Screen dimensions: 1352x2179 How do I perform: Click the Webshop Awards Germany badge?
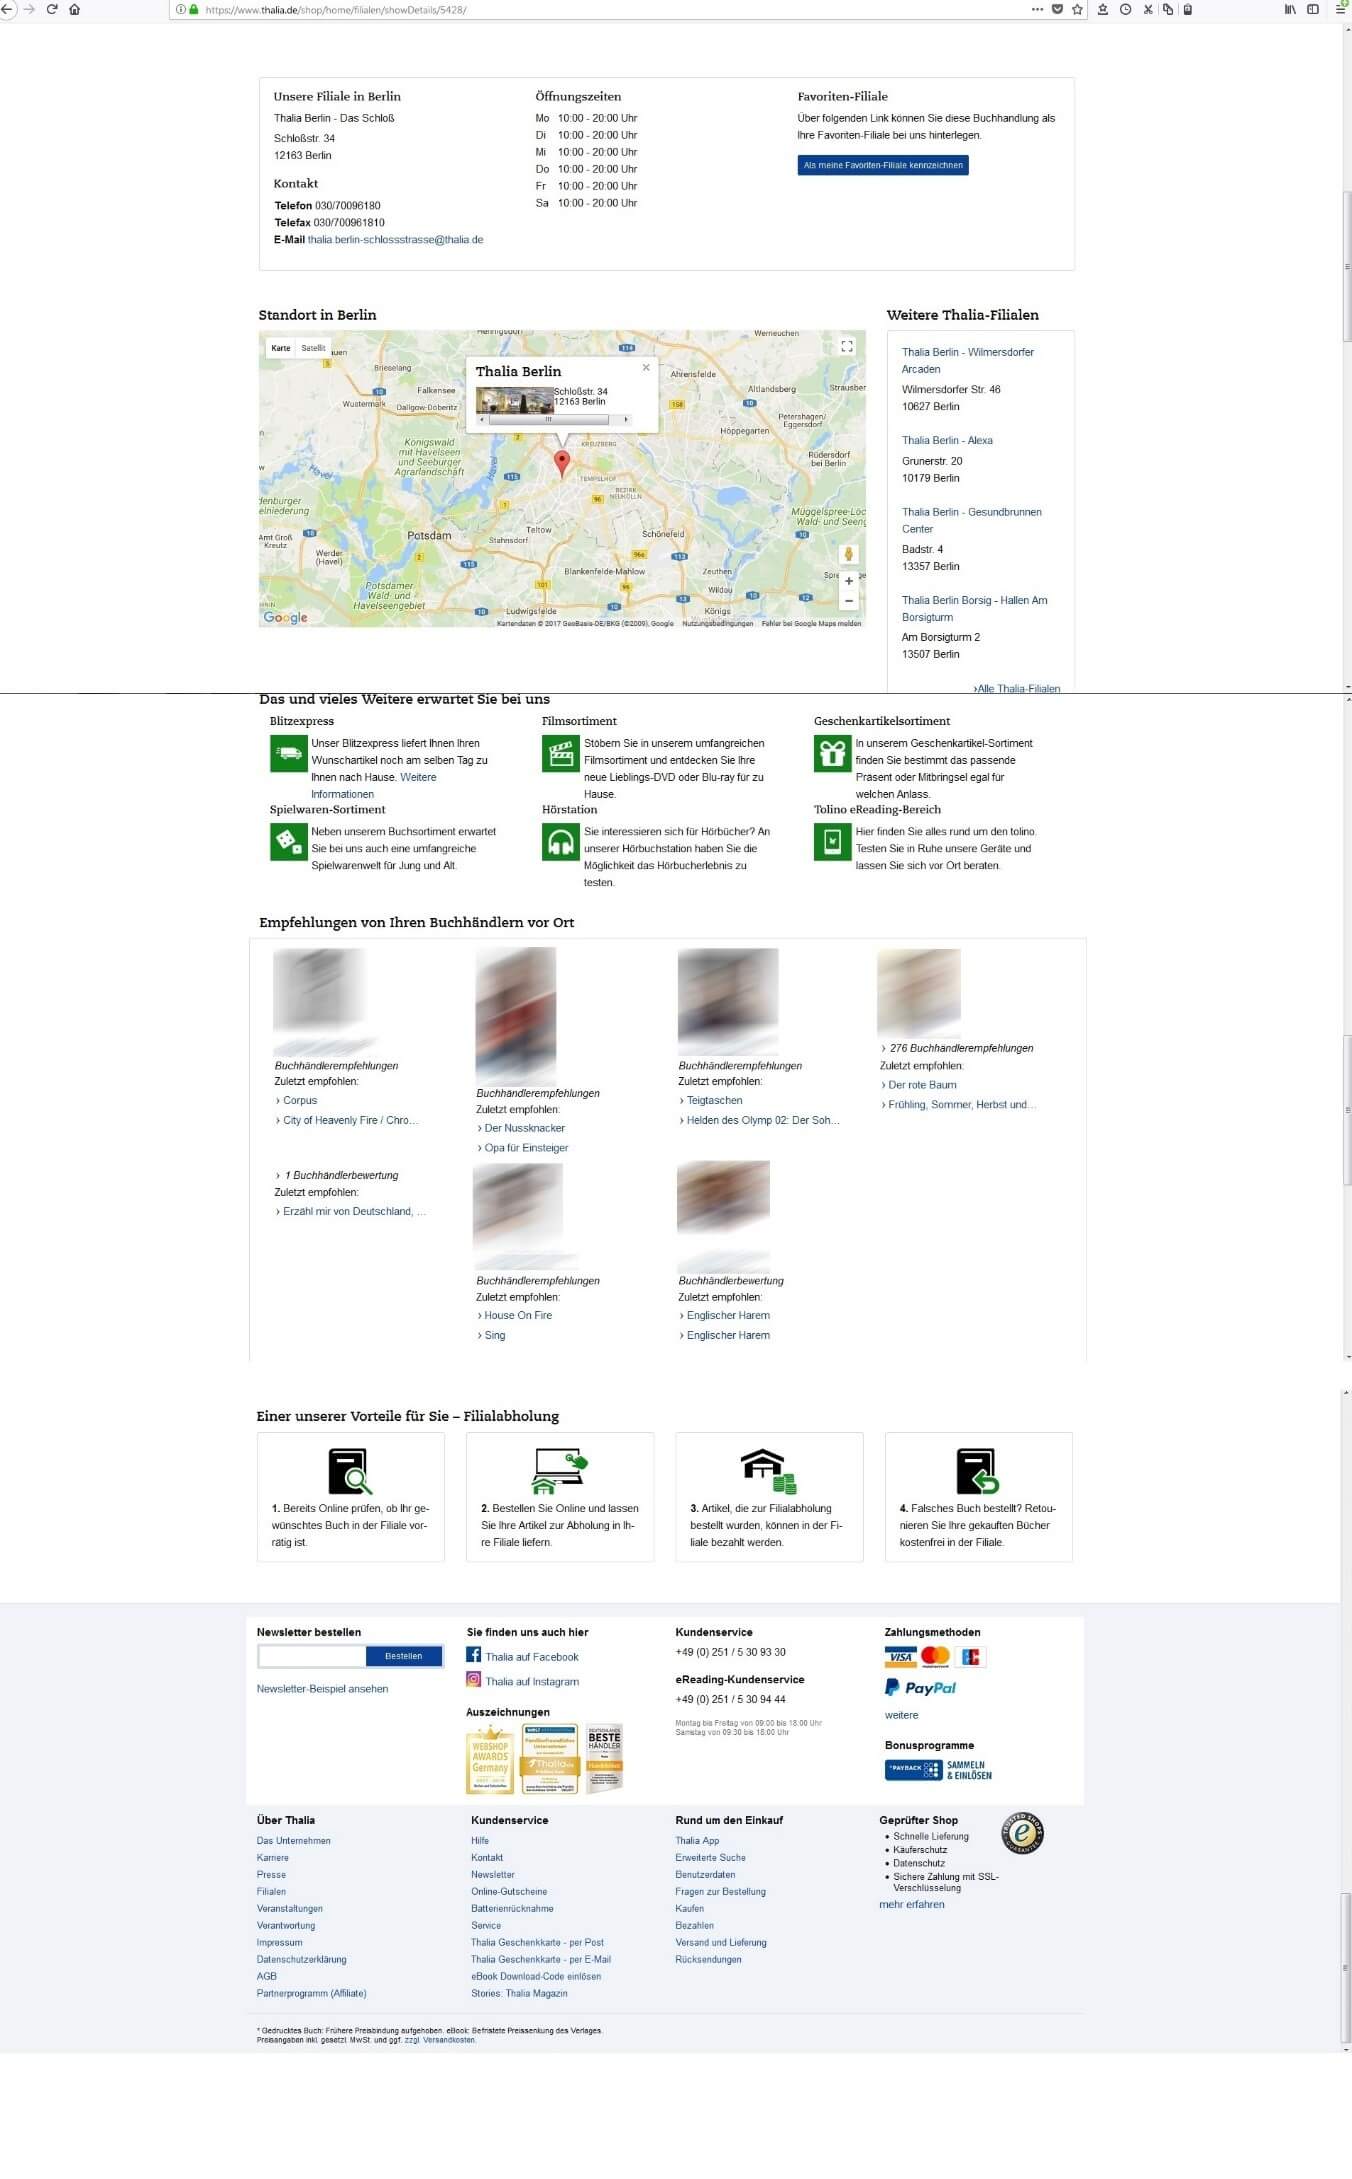coord(490,1759)
